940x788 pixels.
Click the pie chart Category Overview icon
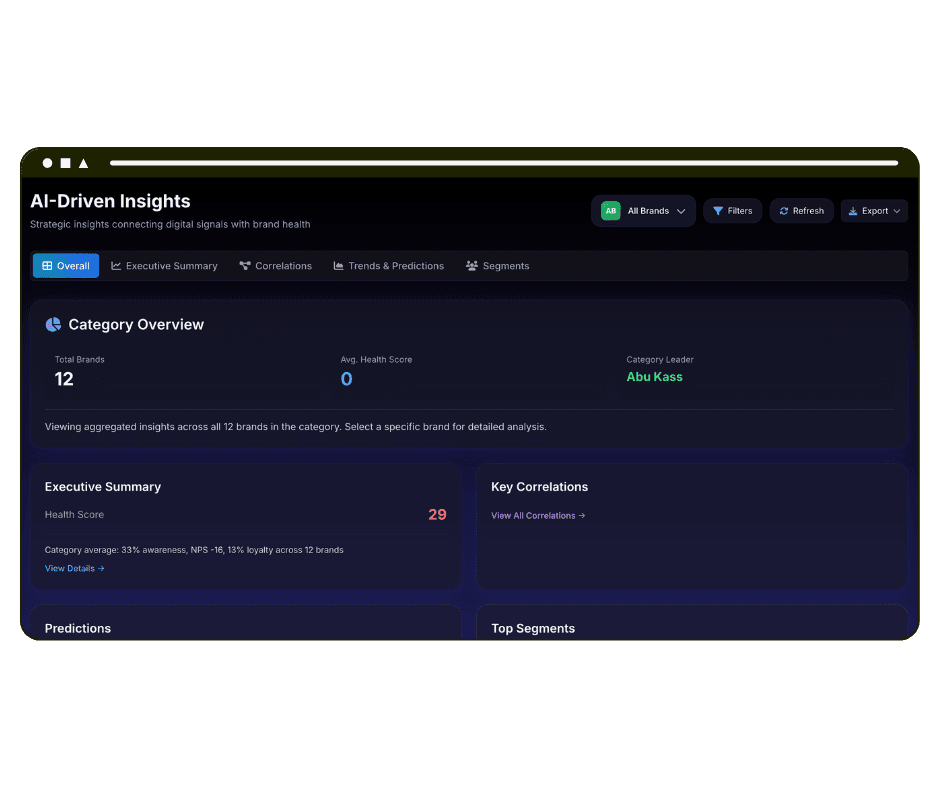[53, 324]
